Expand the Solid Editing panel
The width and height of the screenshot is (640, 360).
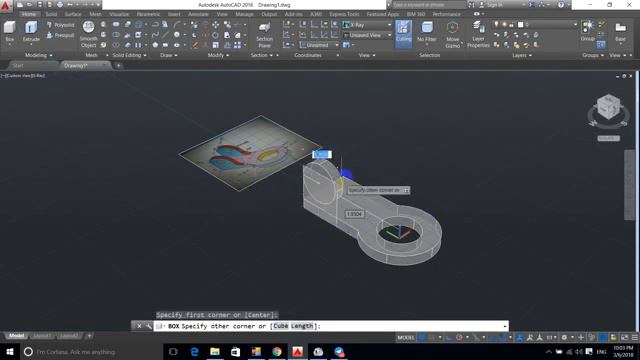[x=129, y=55]
